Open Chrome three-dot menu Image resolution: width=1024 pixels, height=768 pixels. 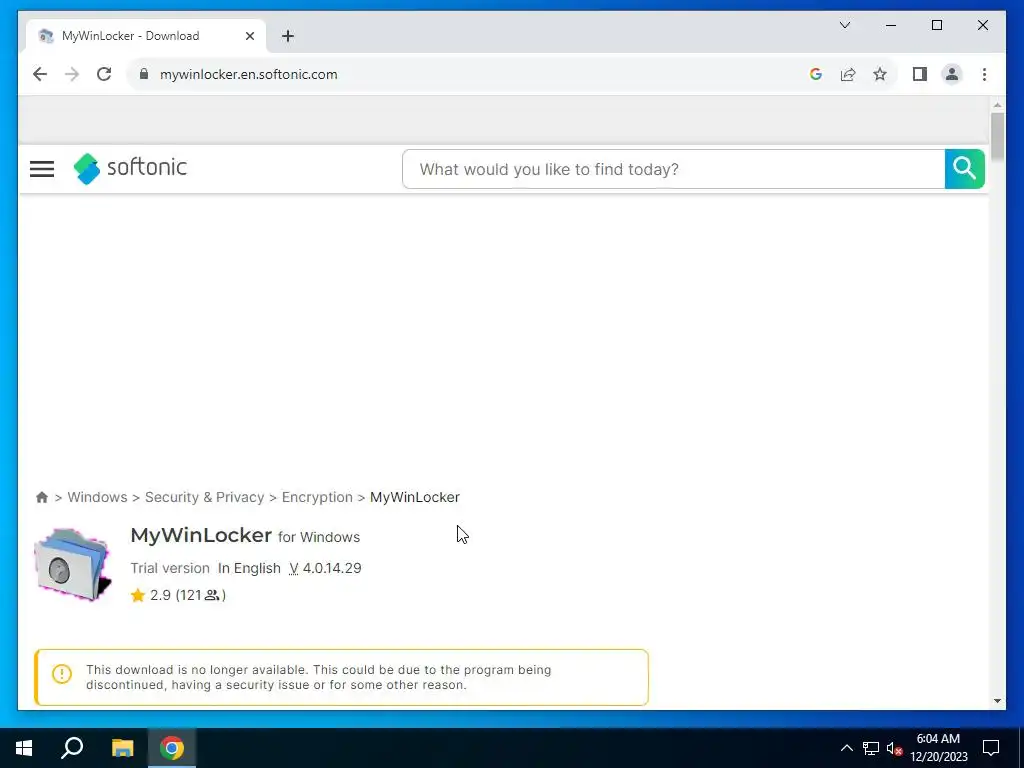[984, 74]
